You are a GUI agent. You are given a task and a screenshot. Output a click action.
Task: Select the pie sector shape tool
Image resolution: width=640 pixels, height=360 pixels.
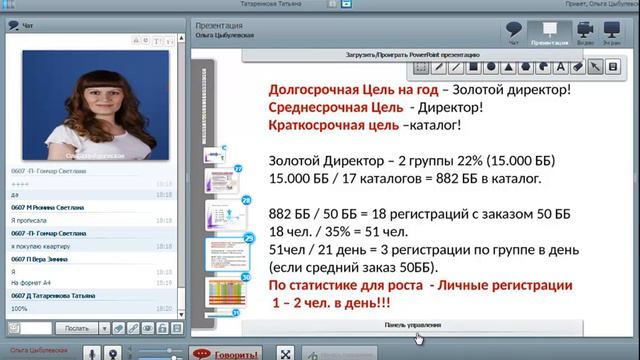[543, 67]
